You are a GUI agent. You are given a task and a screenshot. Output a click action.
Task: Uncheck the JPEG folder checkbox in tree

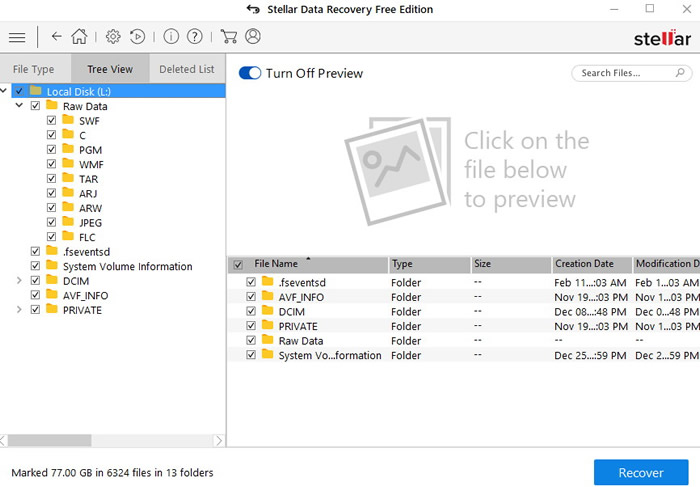pos(52,223)
